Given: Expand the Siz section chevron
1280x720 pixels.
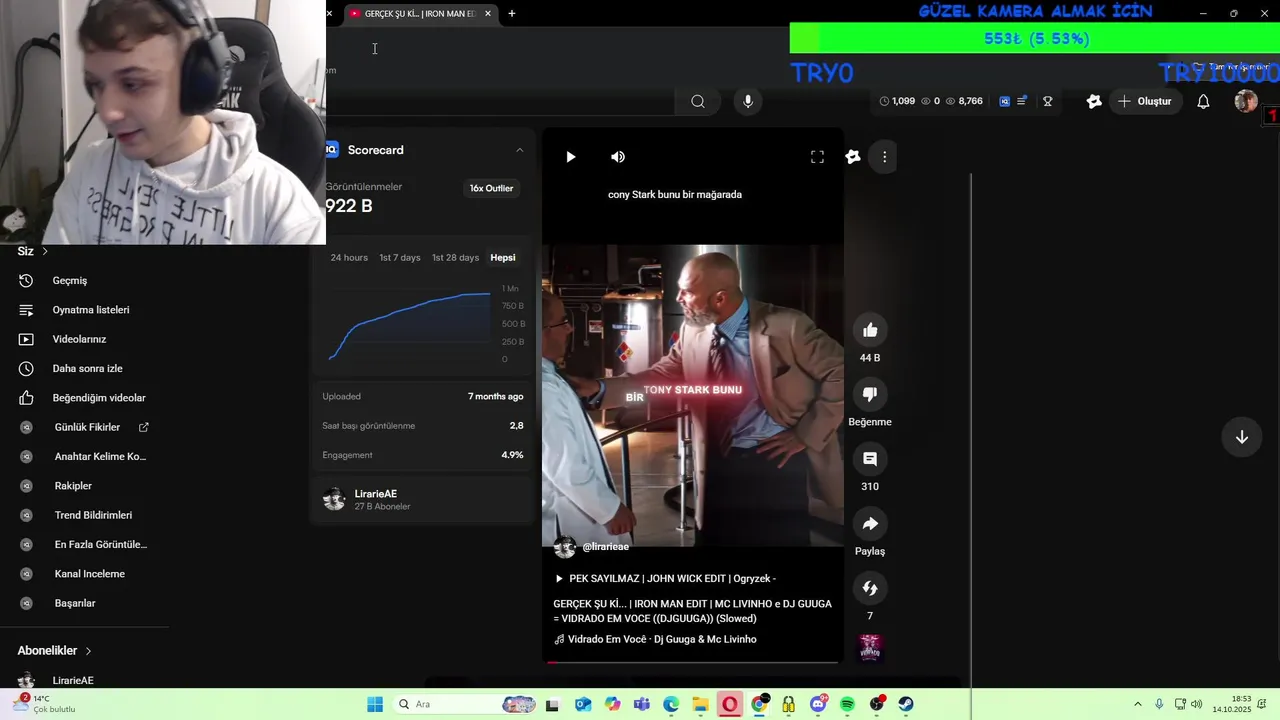Looking at the screenshot, I should [x=45, y=251].
